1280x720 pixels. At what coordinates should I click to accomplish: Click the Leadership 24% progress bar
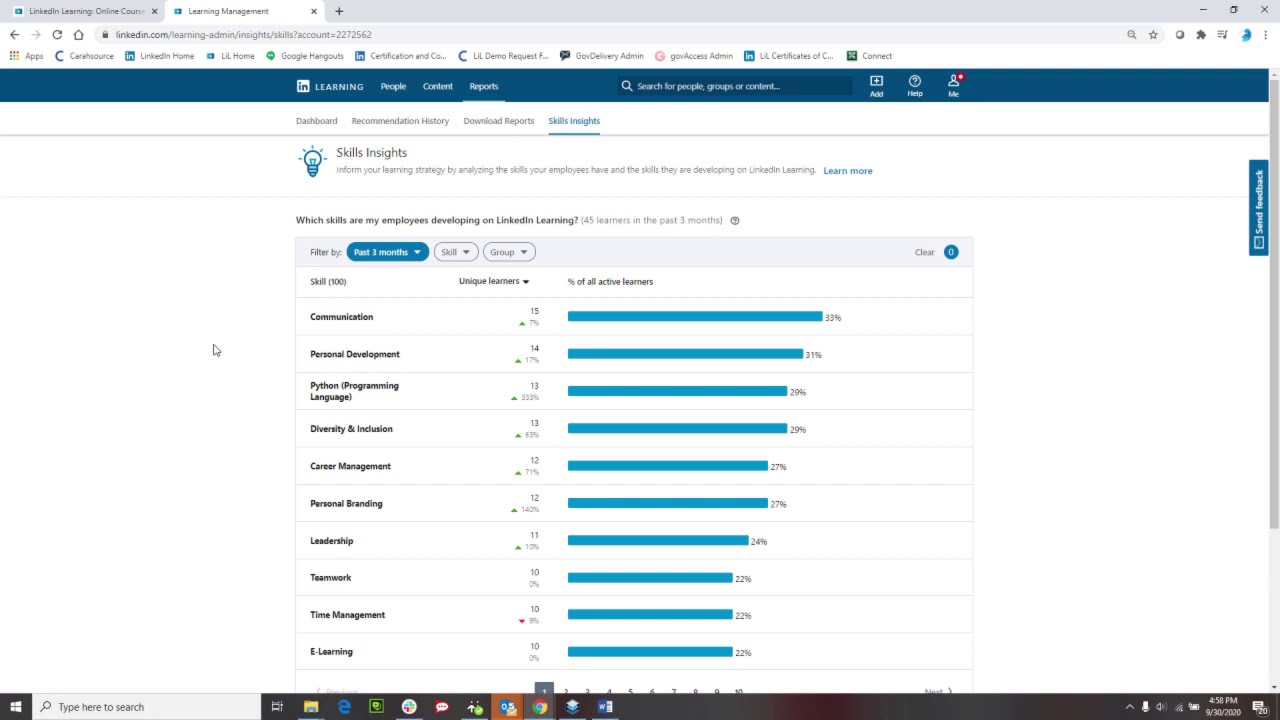click(x=658, y=541)
